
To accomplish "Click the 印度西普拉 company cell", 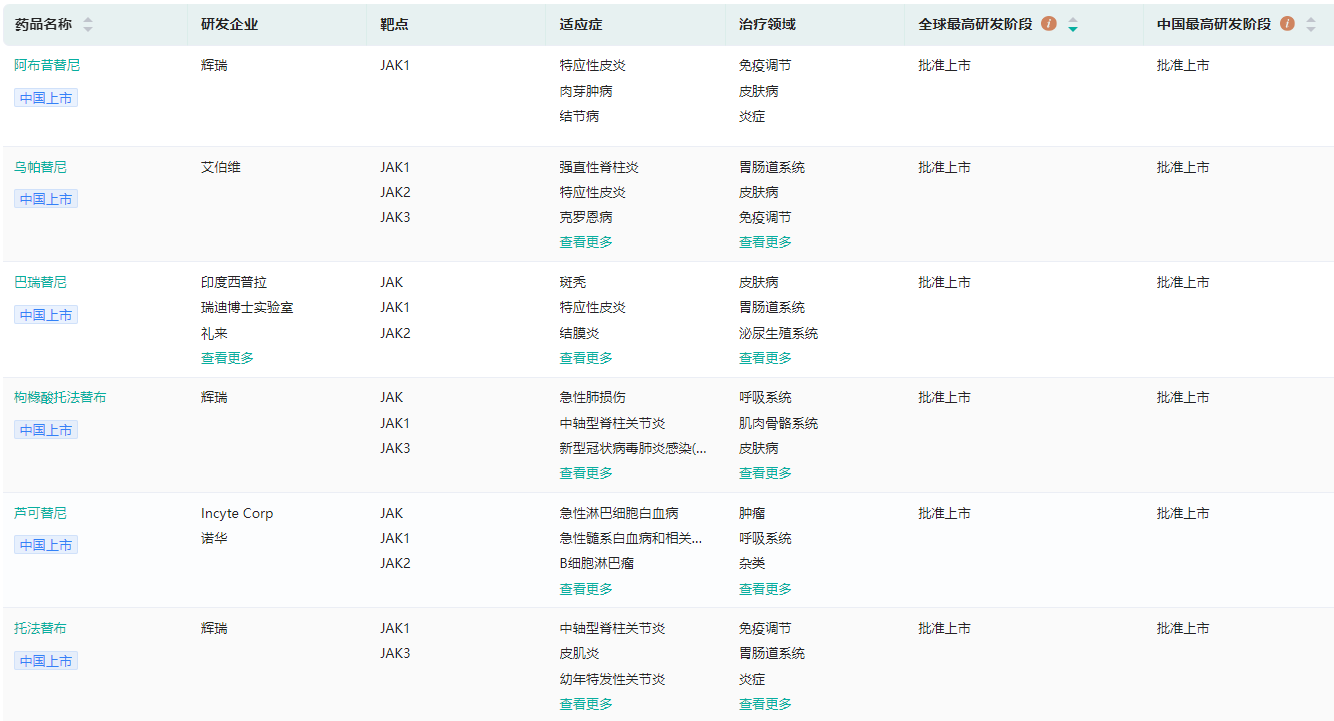I will click(234, 282).
